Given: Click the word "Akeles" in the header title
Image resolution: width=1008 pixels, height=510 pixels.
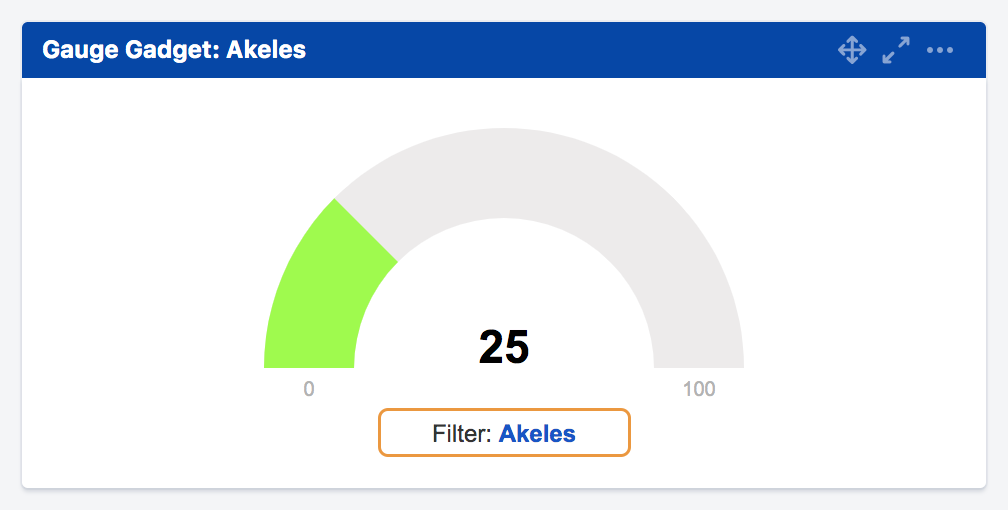Looking at the screenshot, I should 266,50.
